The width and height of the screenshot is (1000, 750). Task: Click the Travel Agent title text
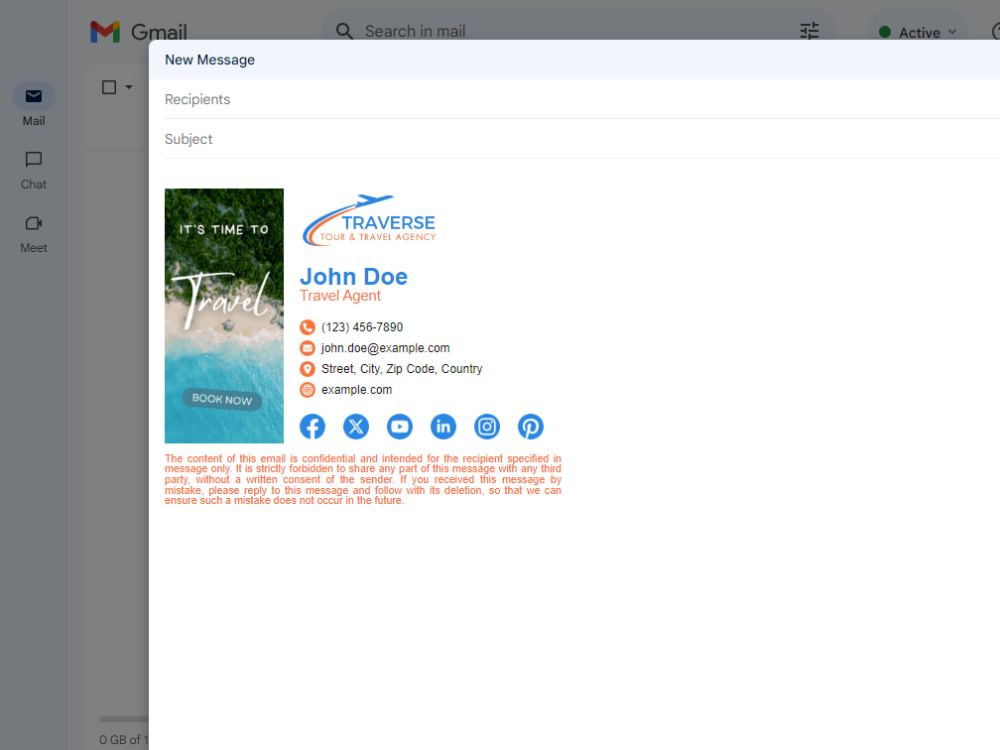tap(340, 296)
